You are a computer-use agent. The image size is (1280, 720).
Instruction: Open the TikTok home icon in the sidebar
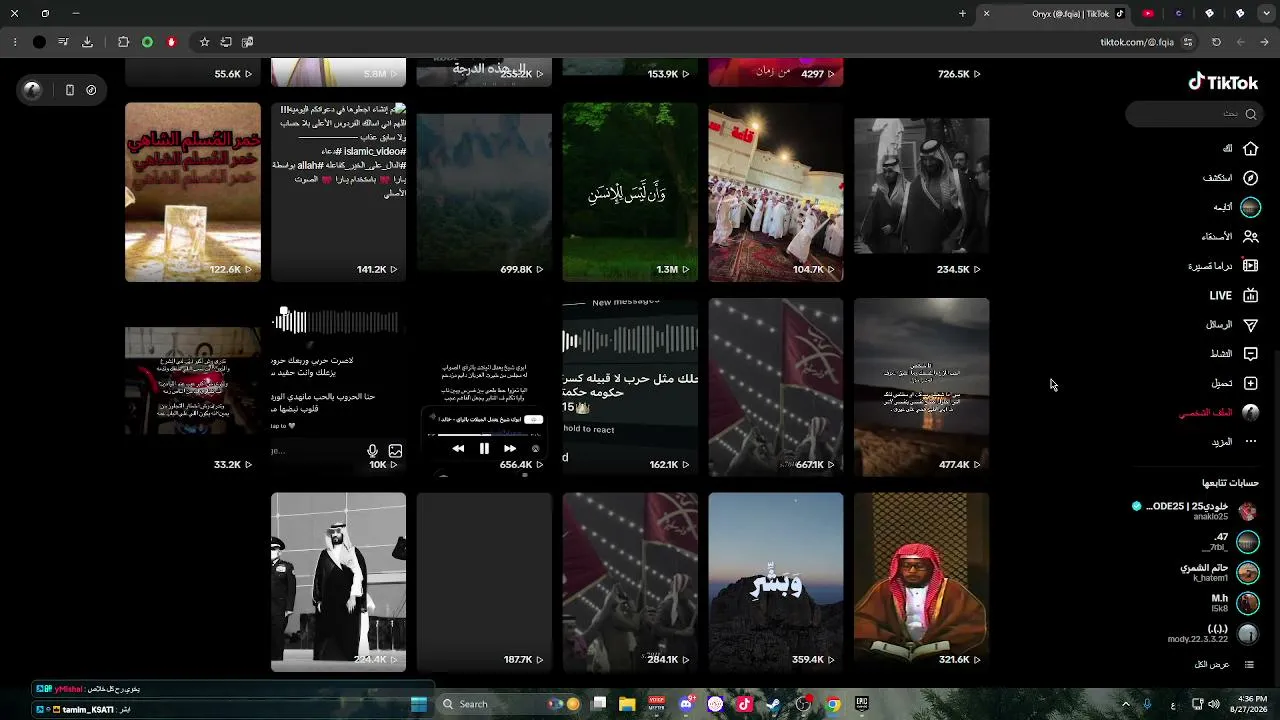click(1250, 149)
